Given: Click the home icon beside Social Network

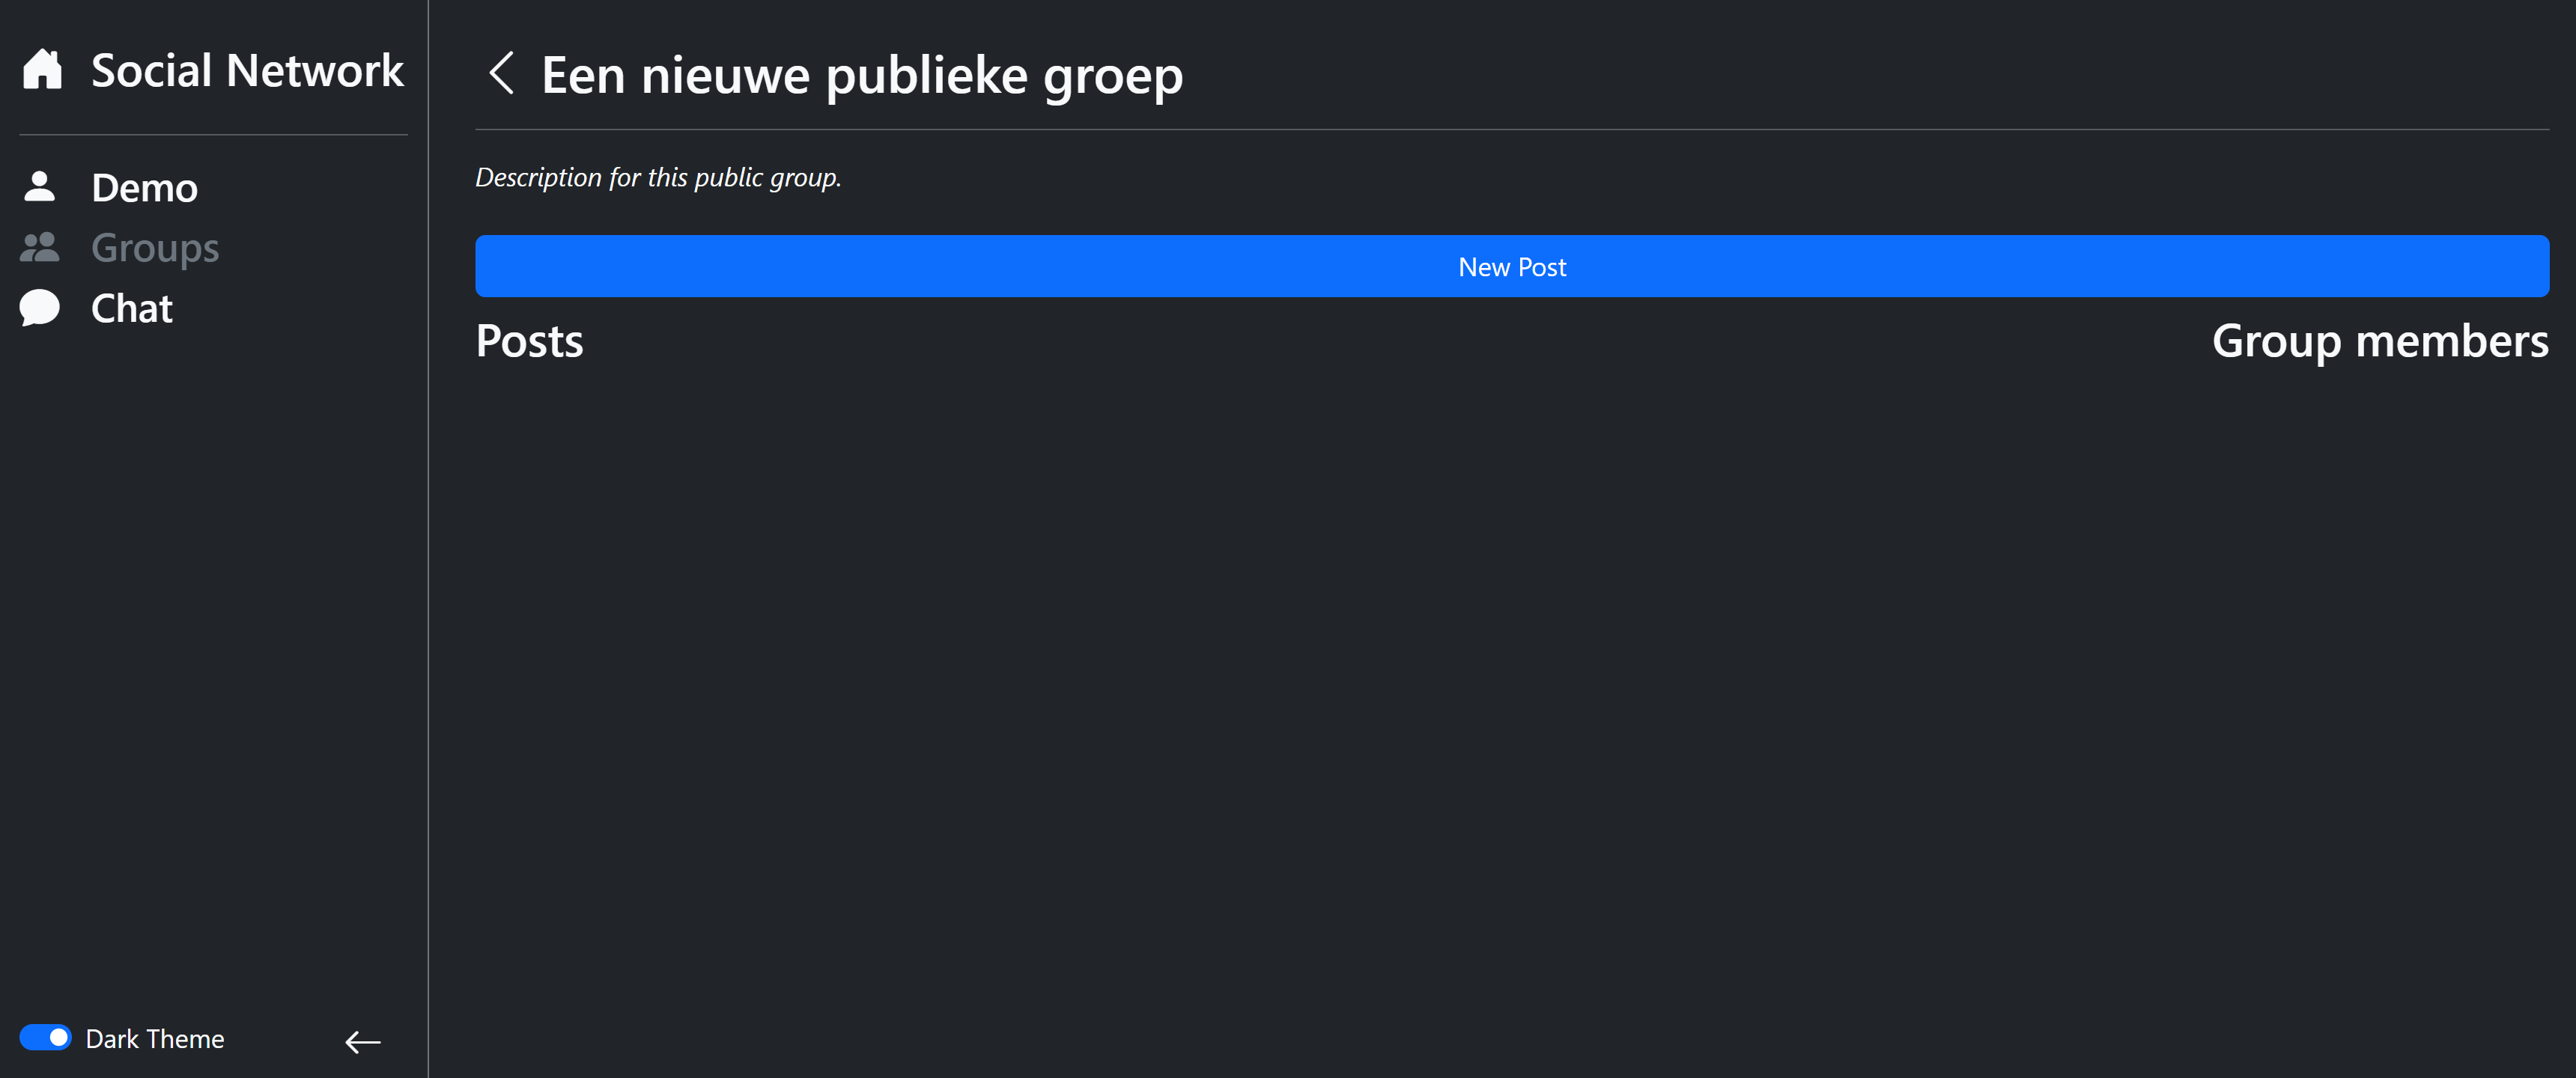Looking at the screenshot, I should pyautogui.click(x=42, y=70).
